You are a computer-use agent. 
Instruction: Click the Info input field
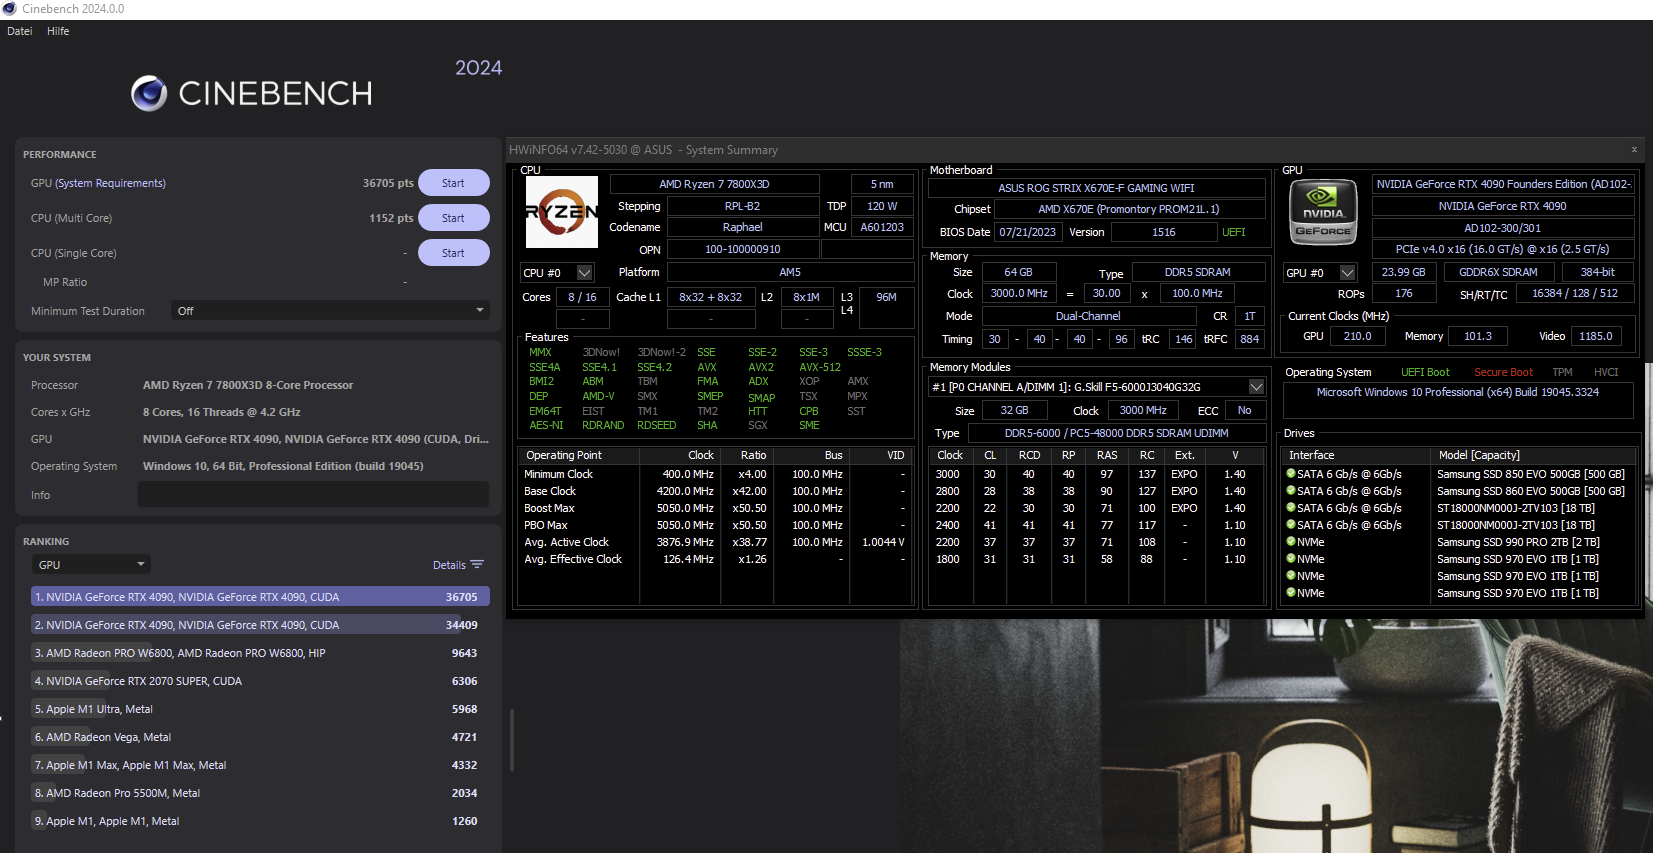pos(313,495)
